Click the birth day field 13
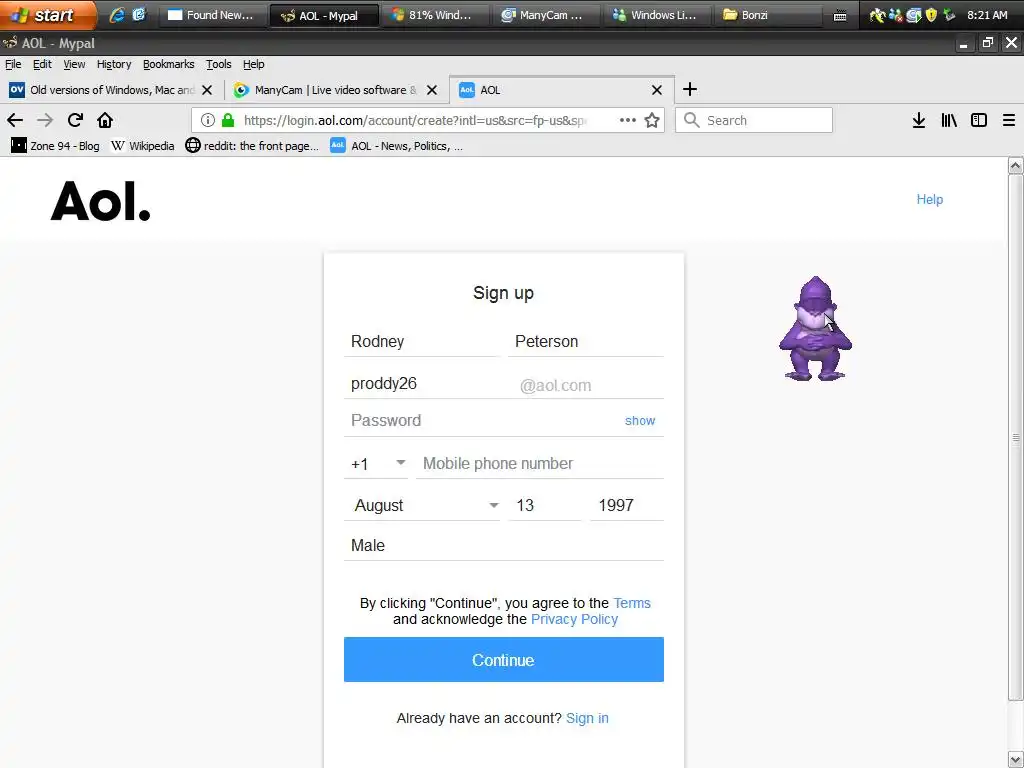This screenshot has height=768, width=1024. coord(545,505)
